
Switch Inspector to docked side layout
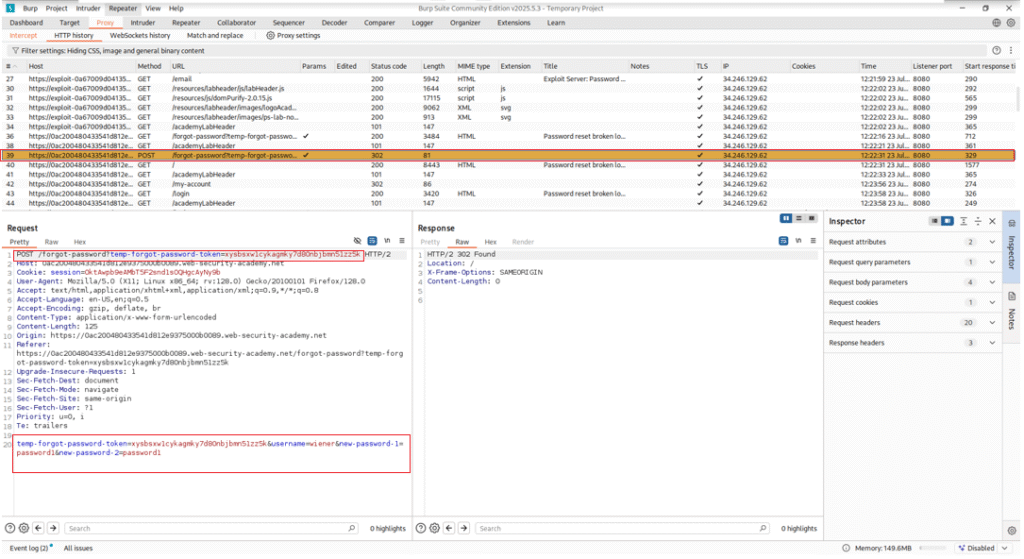pos(948,221)
